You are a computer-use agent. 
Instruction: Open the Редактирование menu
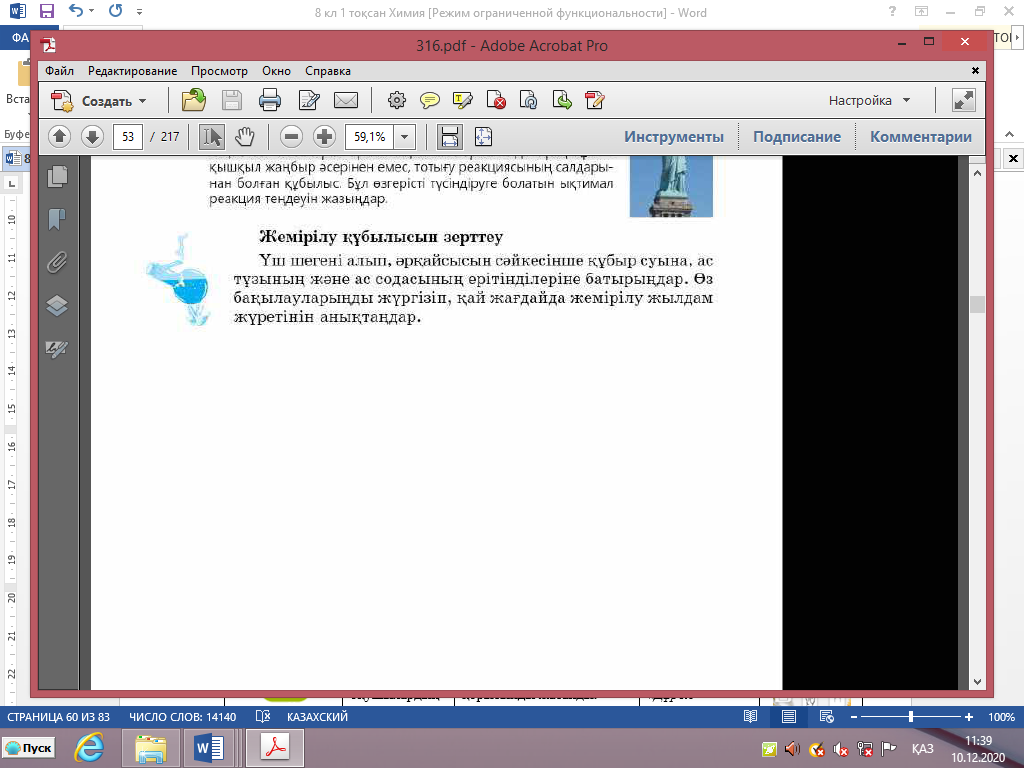click(x=132, y=71)
